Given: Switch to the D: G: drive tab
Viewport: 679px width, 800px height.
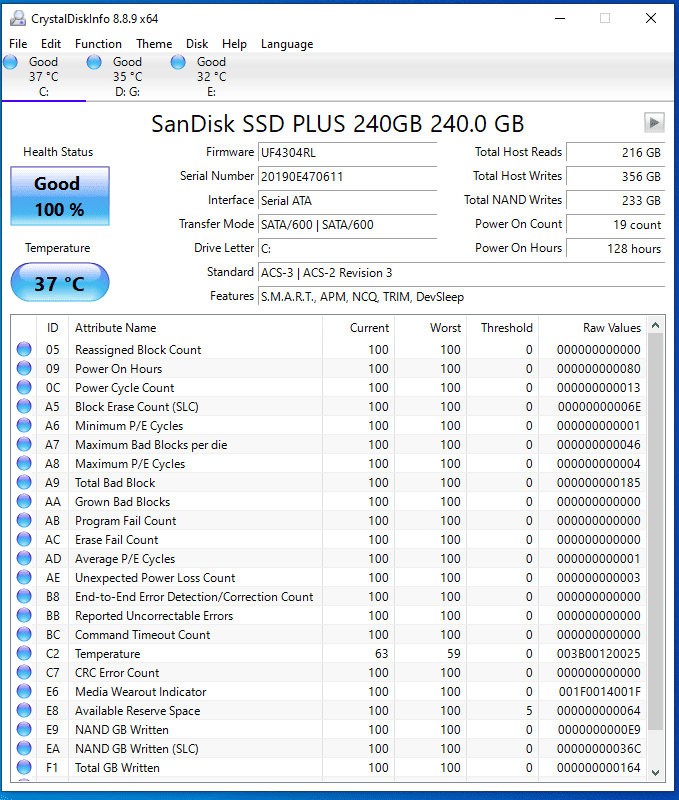Looking at the screenshot, I should (126, 77).
